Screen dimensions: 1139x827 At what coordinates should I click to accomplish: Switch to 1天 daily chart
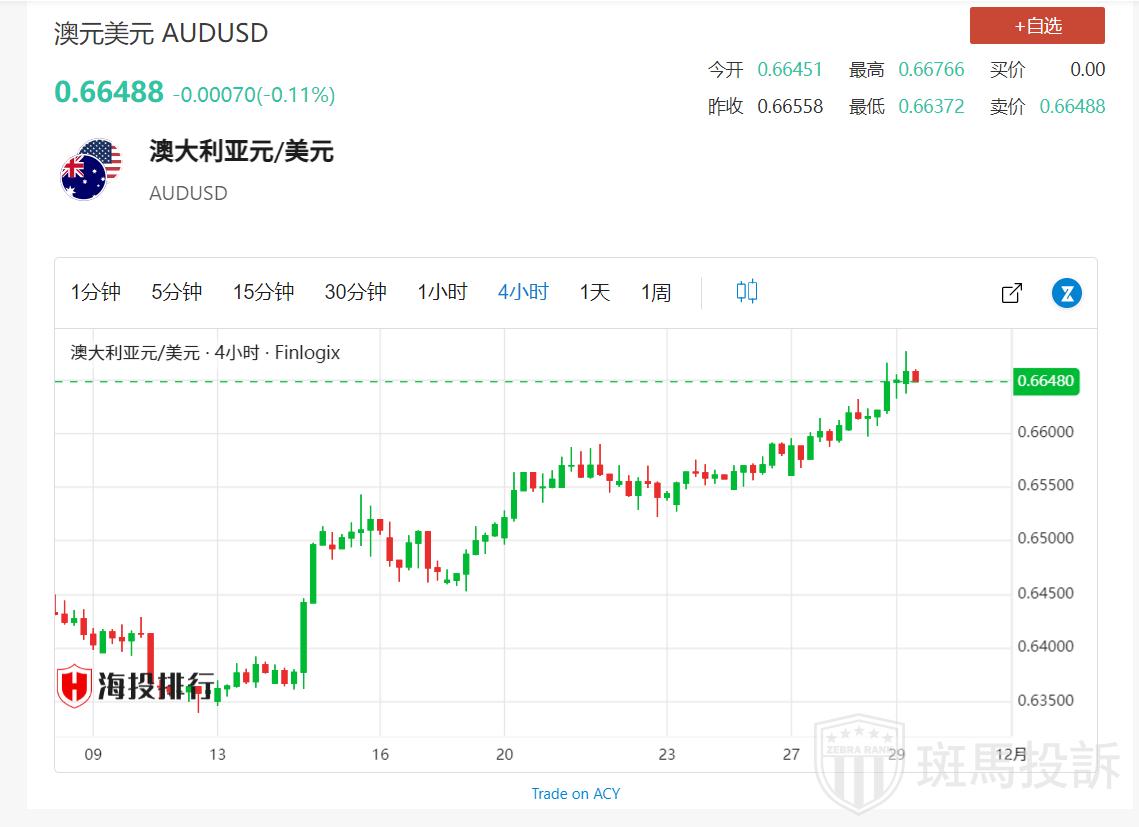[594, 292]
